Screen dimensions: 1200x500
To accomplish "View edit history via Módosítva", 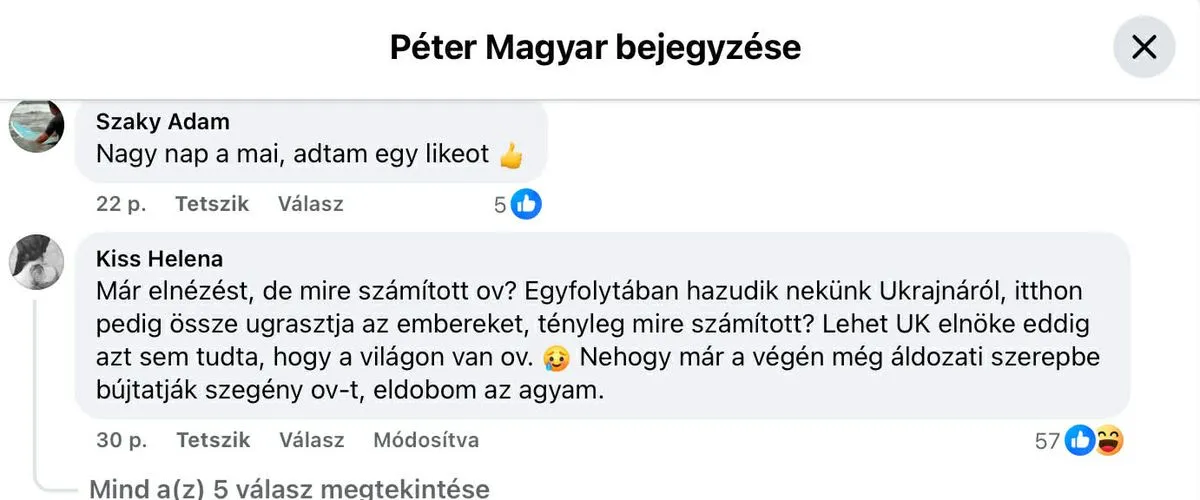I will (426, 440).
